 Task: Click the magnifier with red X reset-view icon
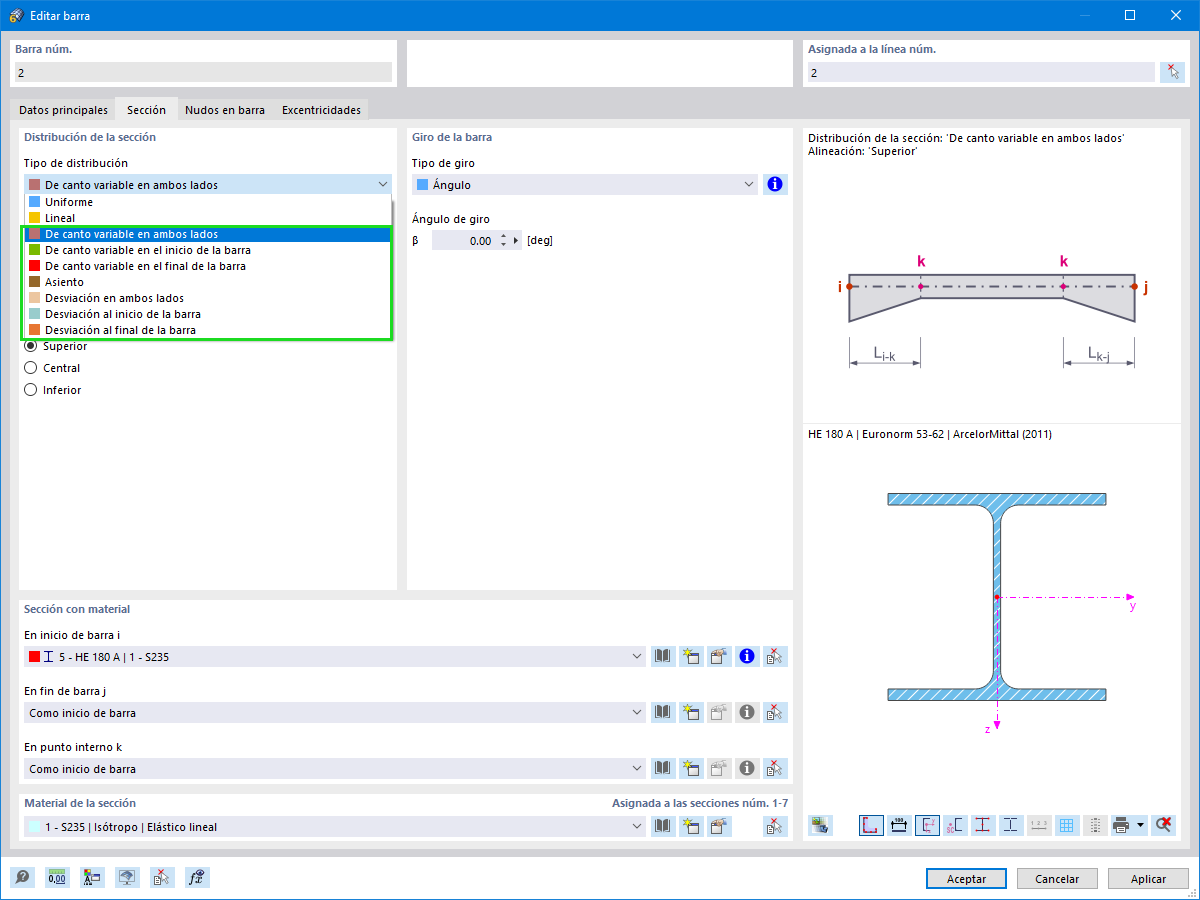tap(1162, 826)
